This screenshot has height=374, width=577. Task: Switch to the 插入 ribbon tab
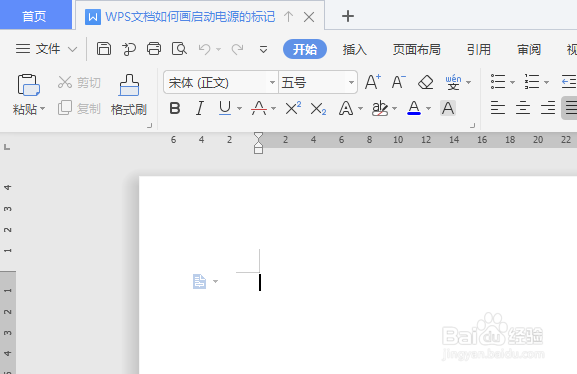tap(354, 49)
